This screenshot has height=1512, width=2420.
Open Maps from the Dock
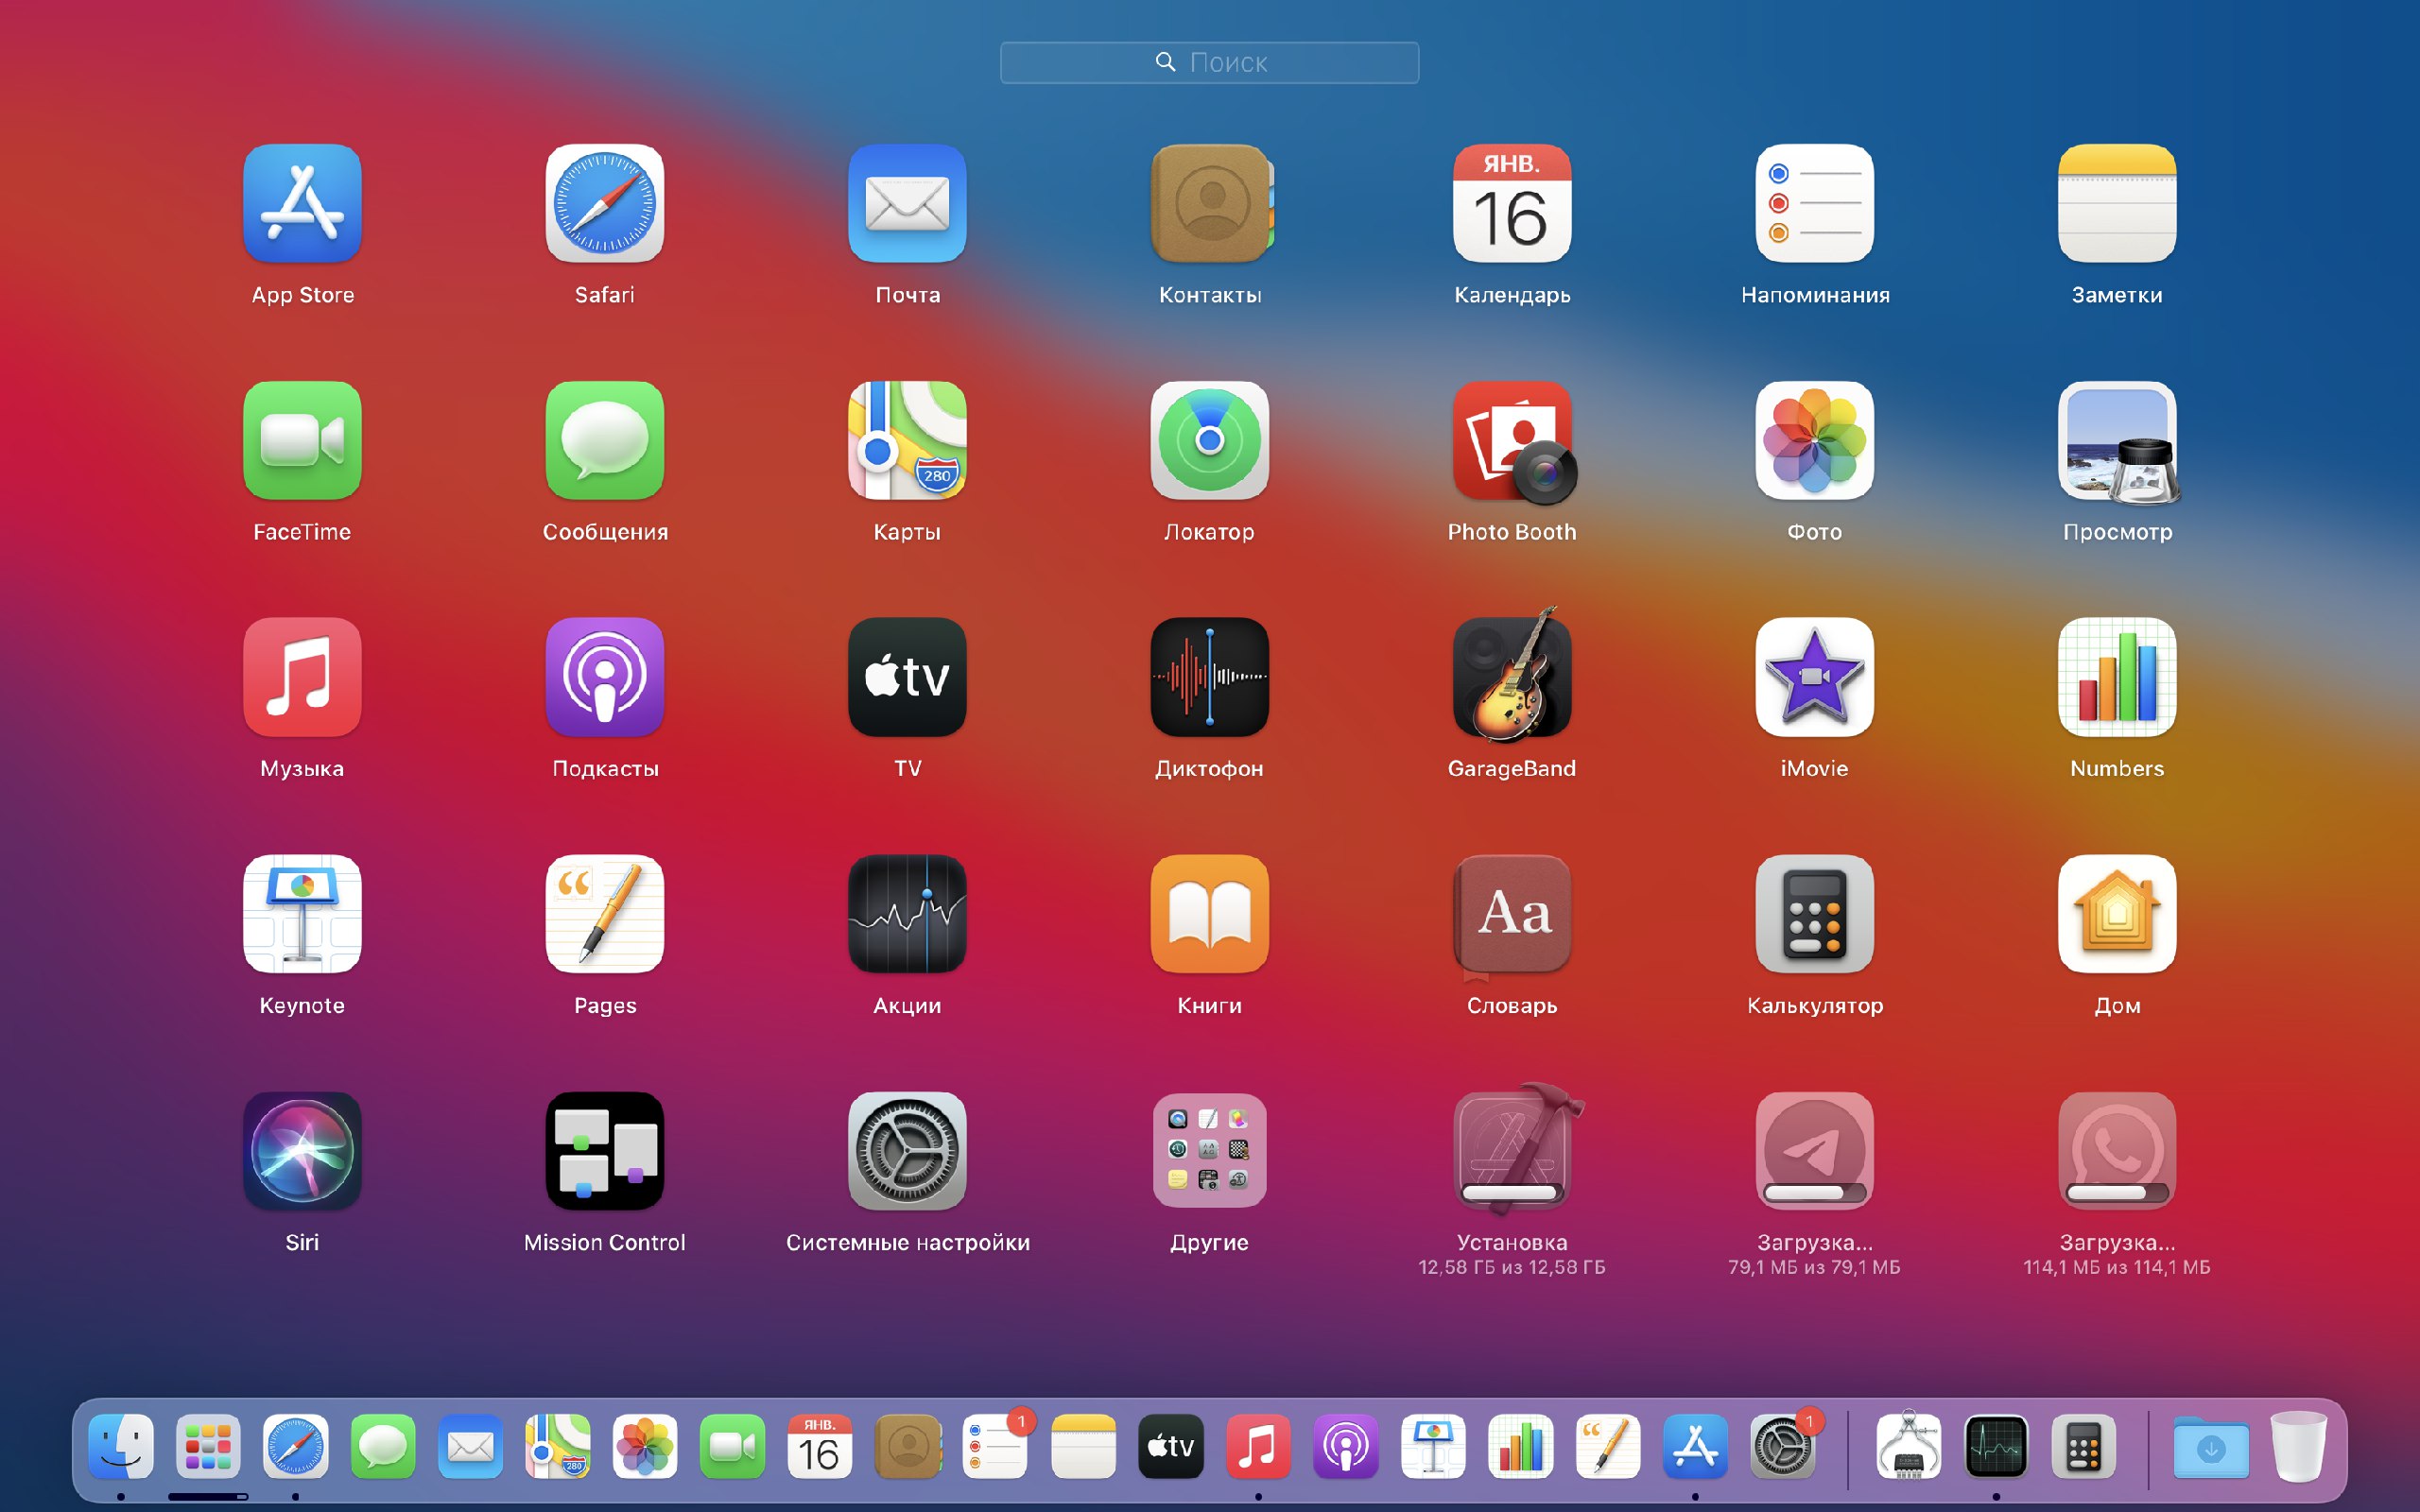(x=558, y=1446)
